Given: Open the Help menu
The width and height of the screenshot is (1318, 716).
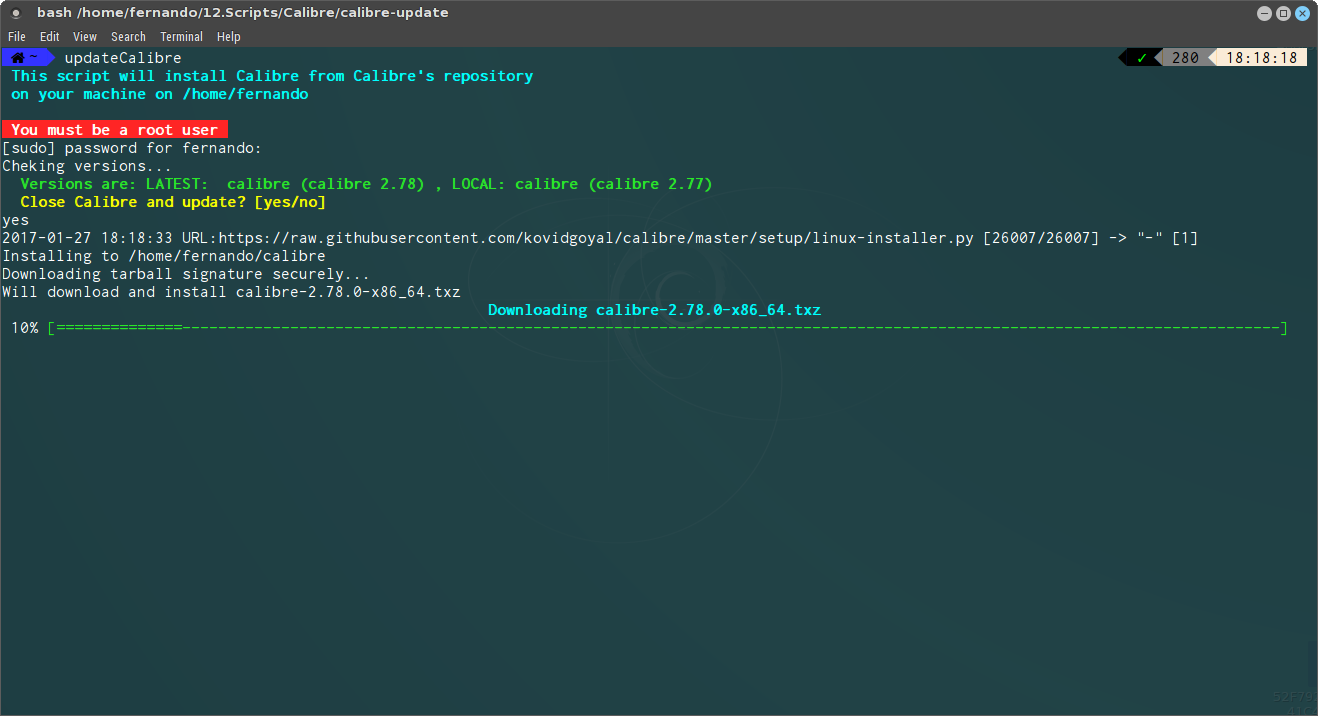Looking at the screenshot, I should point(229,37).
